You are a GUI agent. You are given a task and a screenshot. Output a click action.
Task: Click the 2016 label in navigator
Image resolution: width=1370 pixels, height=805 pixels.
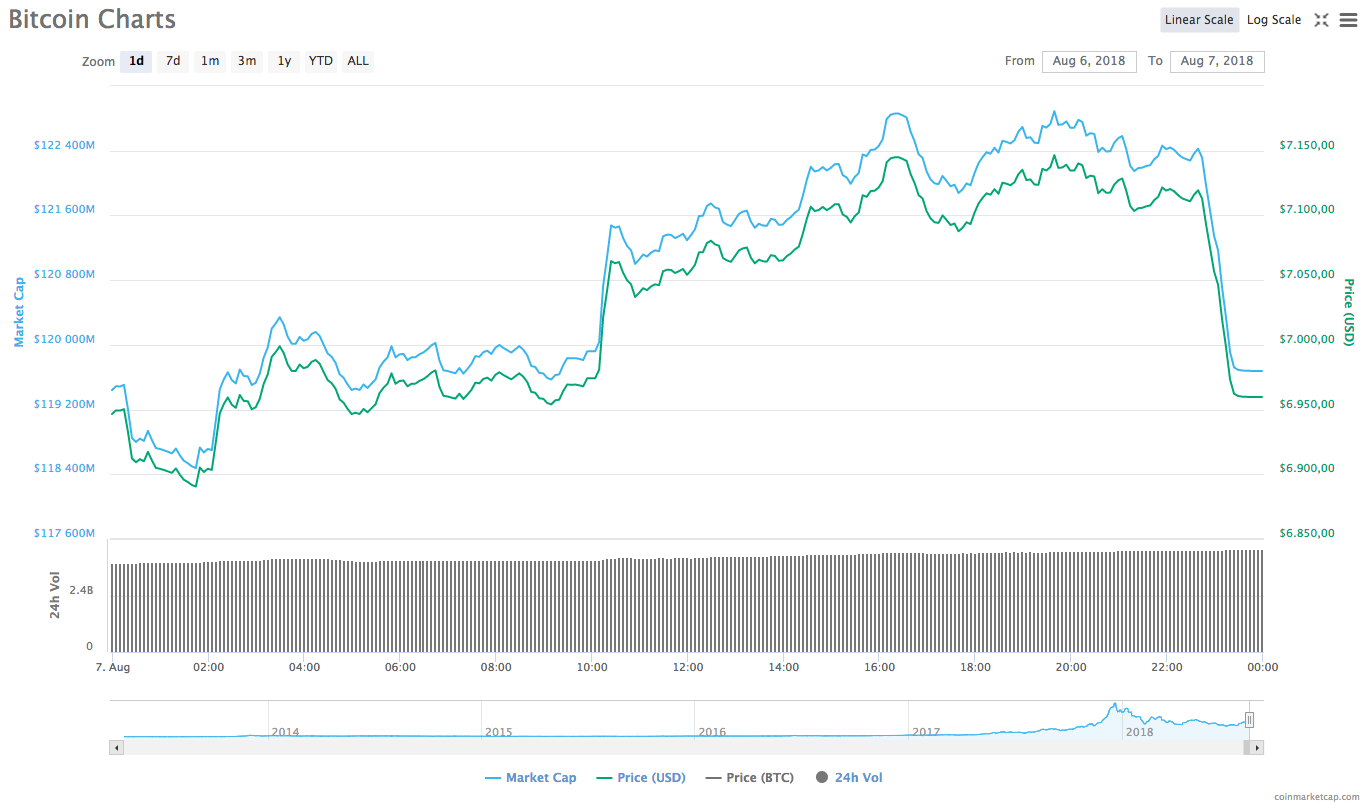(x=712, y=732)
